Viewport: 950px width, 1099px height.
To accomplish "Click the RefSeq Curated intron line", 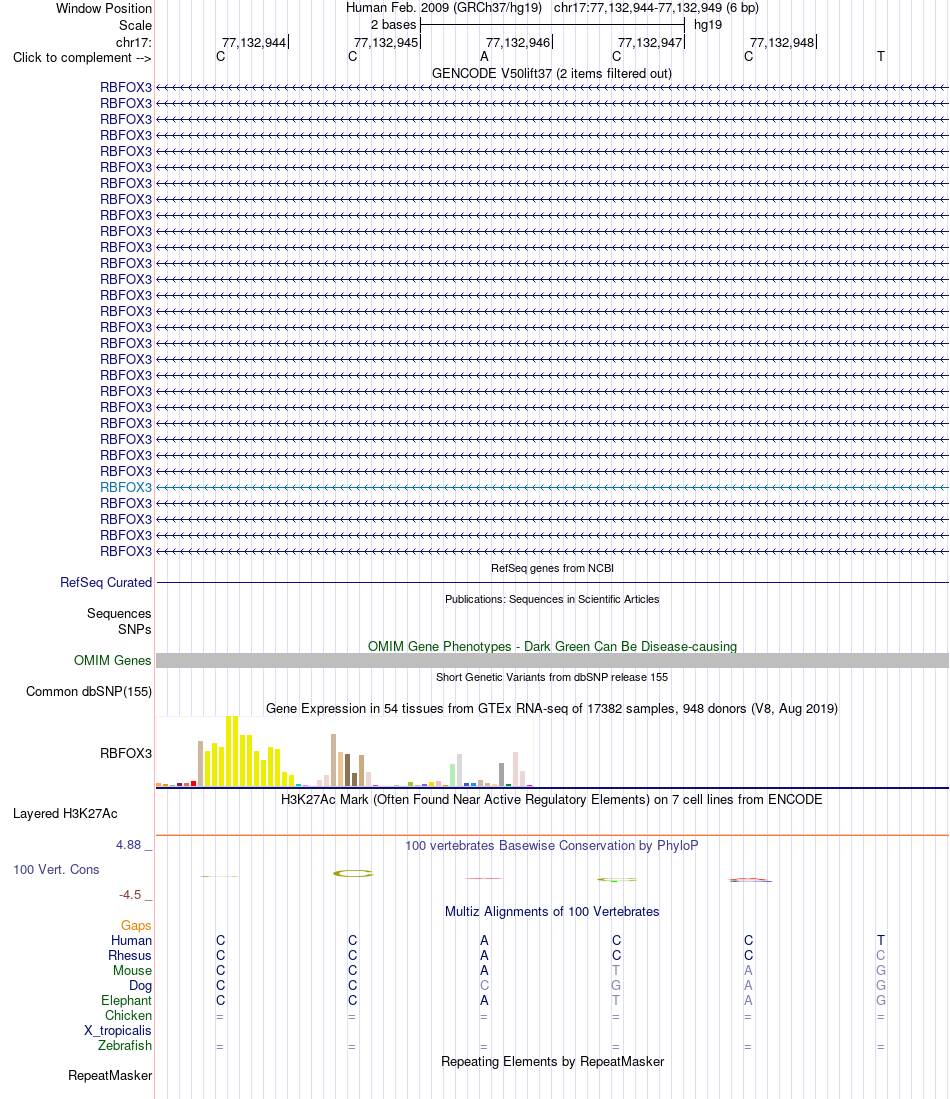I will coord(552,582).
